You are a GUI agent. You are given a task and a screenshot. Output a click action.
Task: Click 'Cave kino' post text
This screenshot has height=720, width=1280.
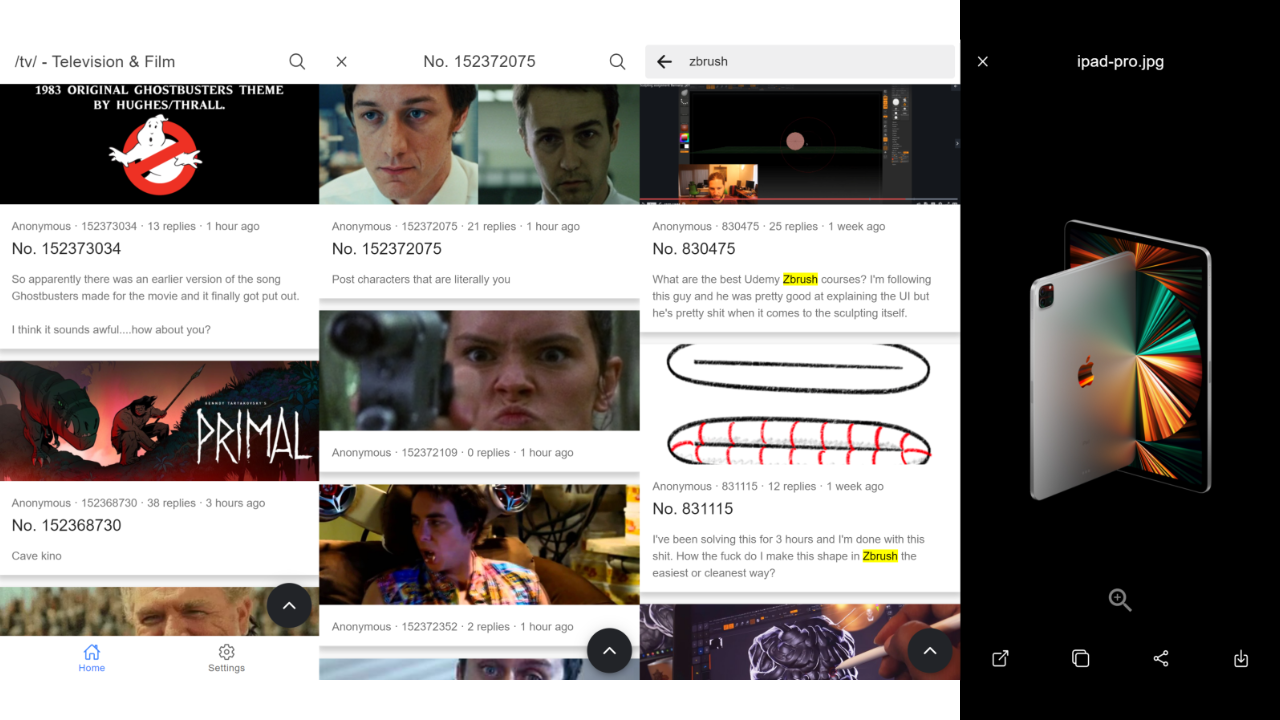37,556
